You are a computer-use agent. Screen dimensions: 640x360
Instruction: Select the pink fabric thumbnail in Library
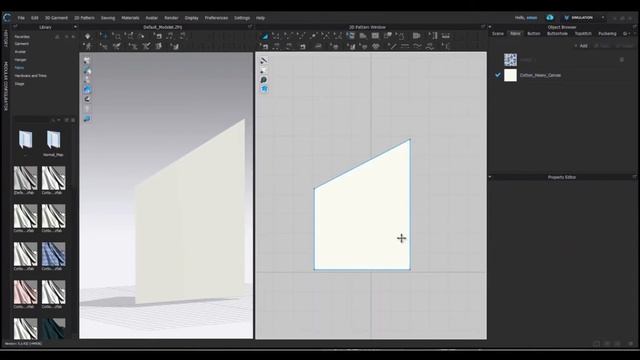[x=25, y=292]
